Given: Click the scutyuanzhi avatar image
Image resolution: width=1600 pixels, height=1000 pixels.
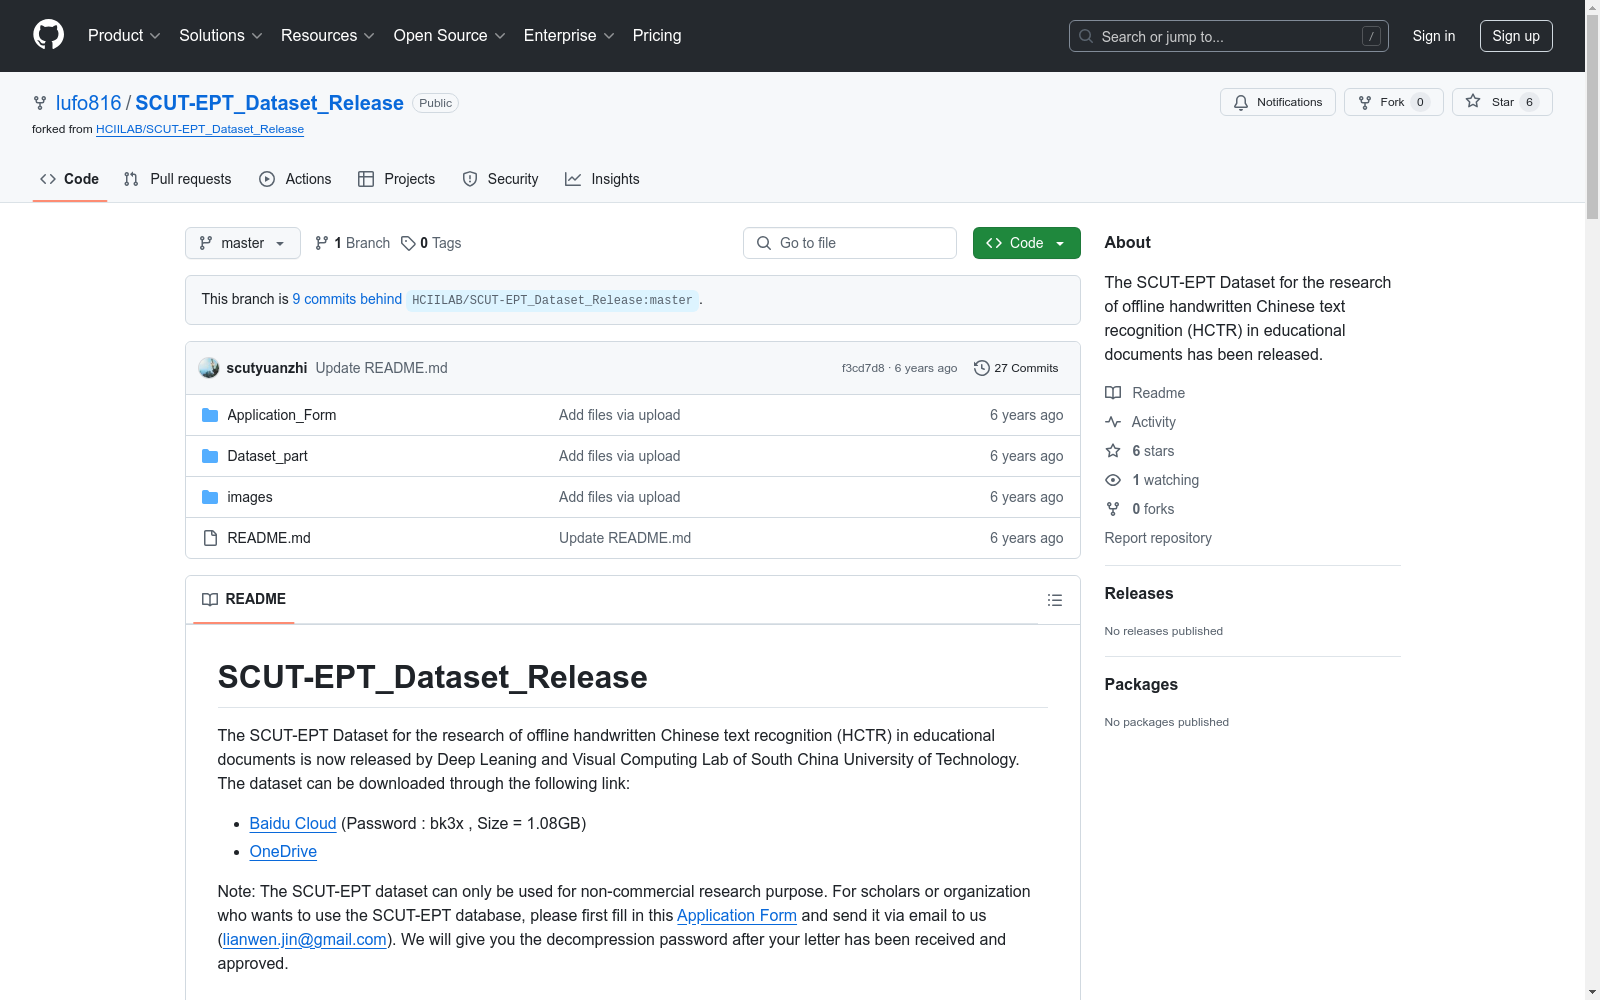Looking at the screenshot, I should tap(209, 368).
